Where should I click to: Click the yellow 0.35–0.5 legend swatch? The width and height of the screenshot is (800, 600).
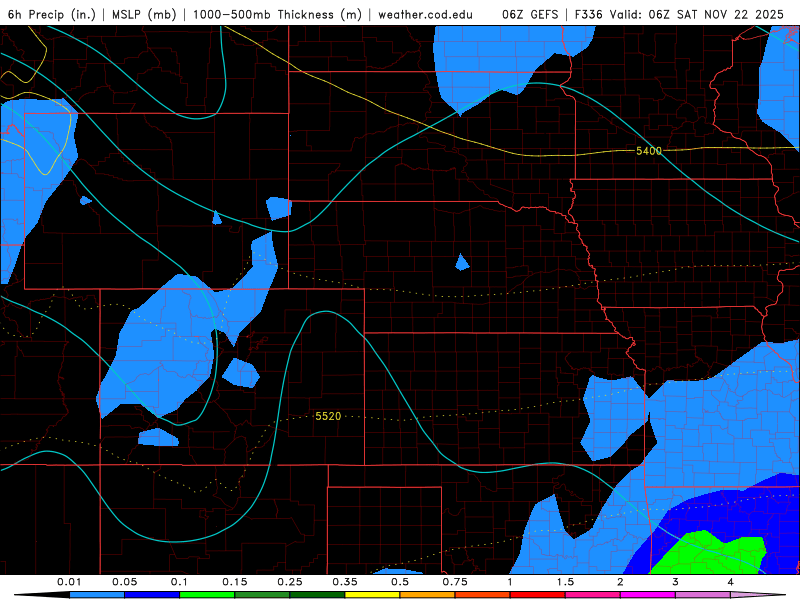[372, 595]
